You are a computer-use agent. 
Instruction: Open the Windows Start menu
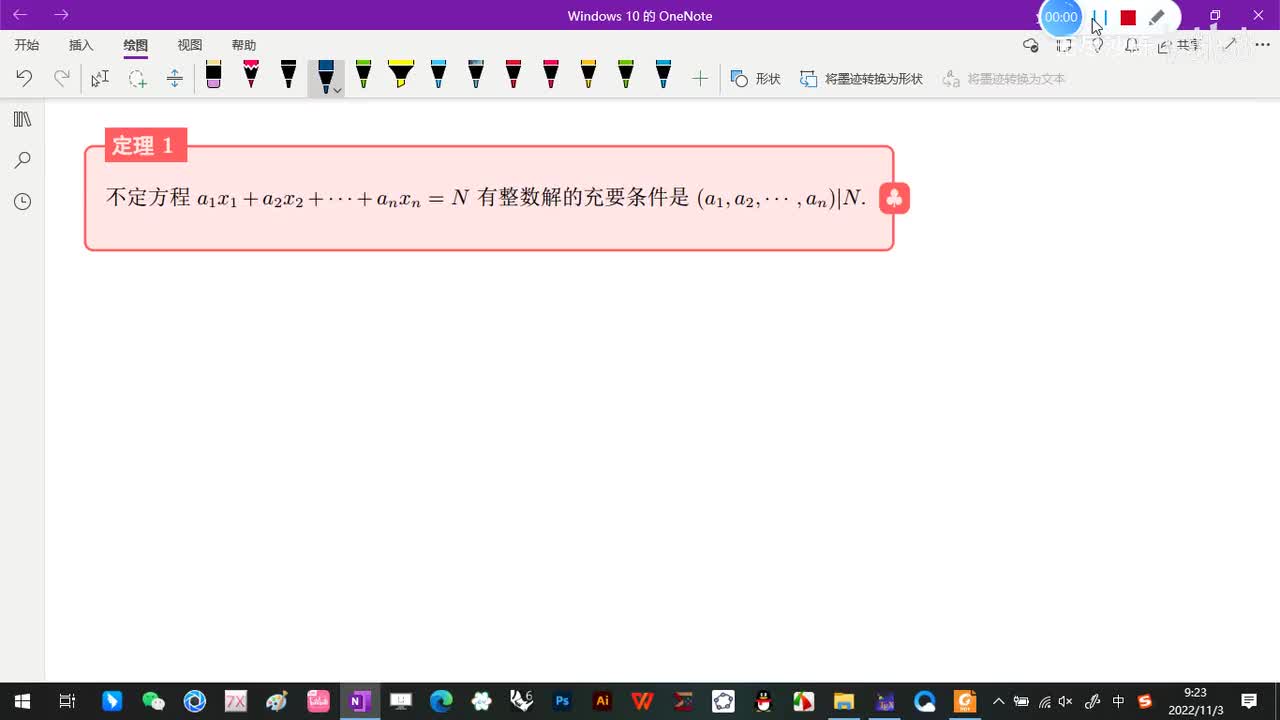pos(22,701)
